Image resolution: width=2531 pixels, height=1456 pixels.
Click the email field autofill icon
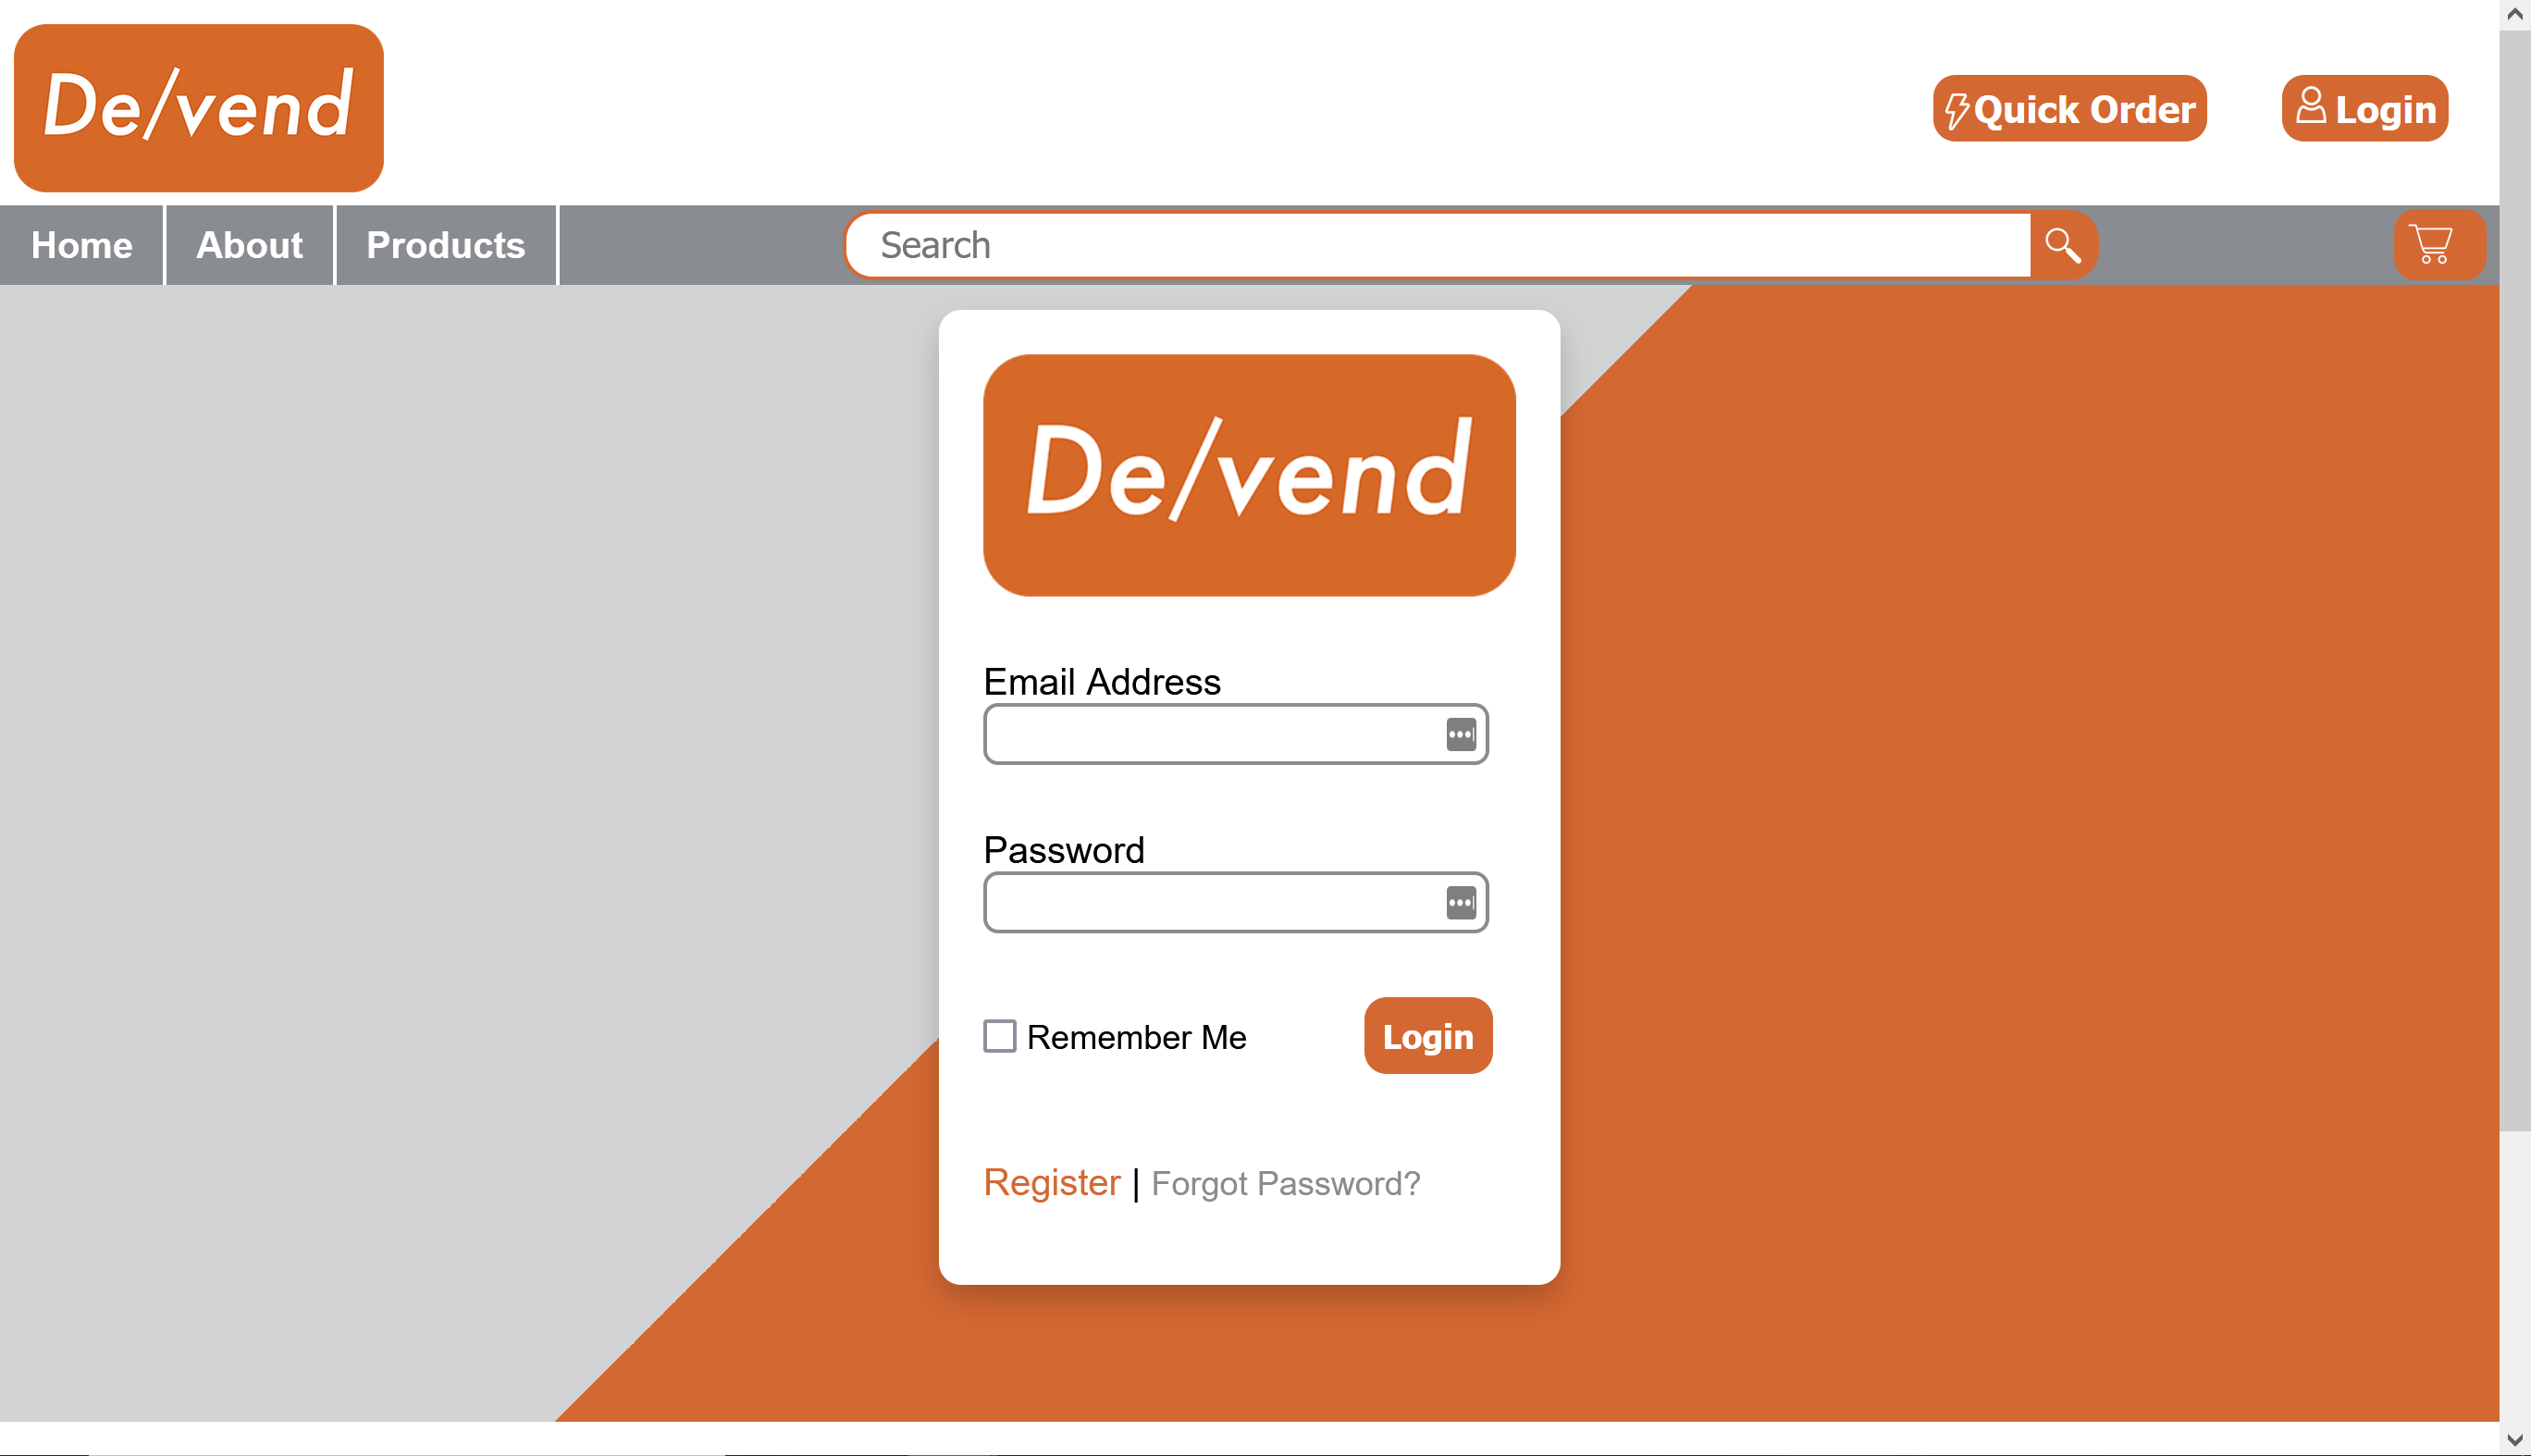point(1460,734)
